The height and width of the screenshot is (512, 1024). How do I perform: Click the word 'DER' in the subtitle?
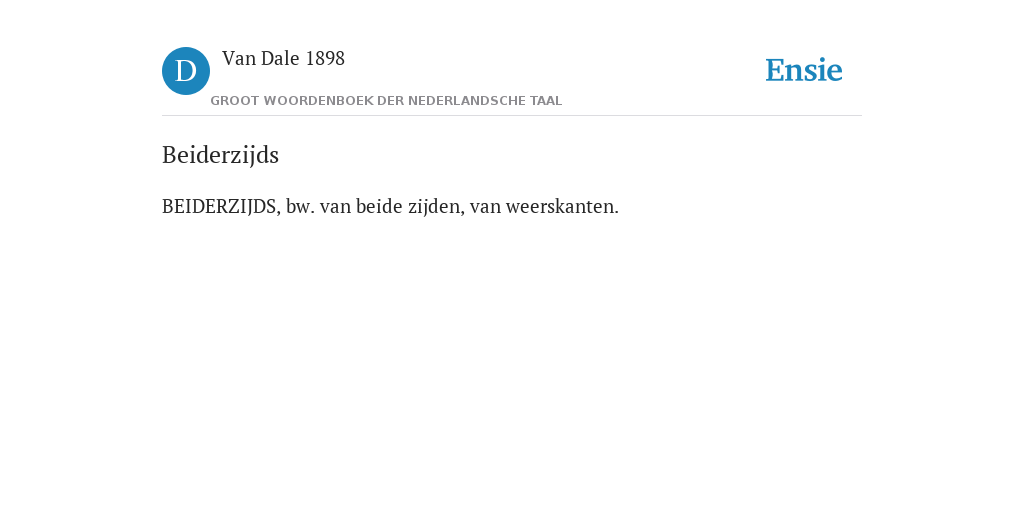(x=391, y=101)
